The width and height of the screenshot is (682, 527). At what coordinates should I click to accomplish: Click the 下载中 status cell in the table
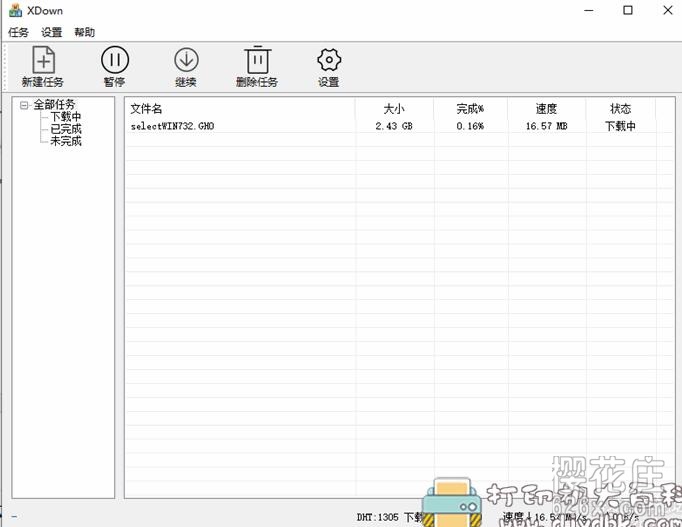click(621, 126)
